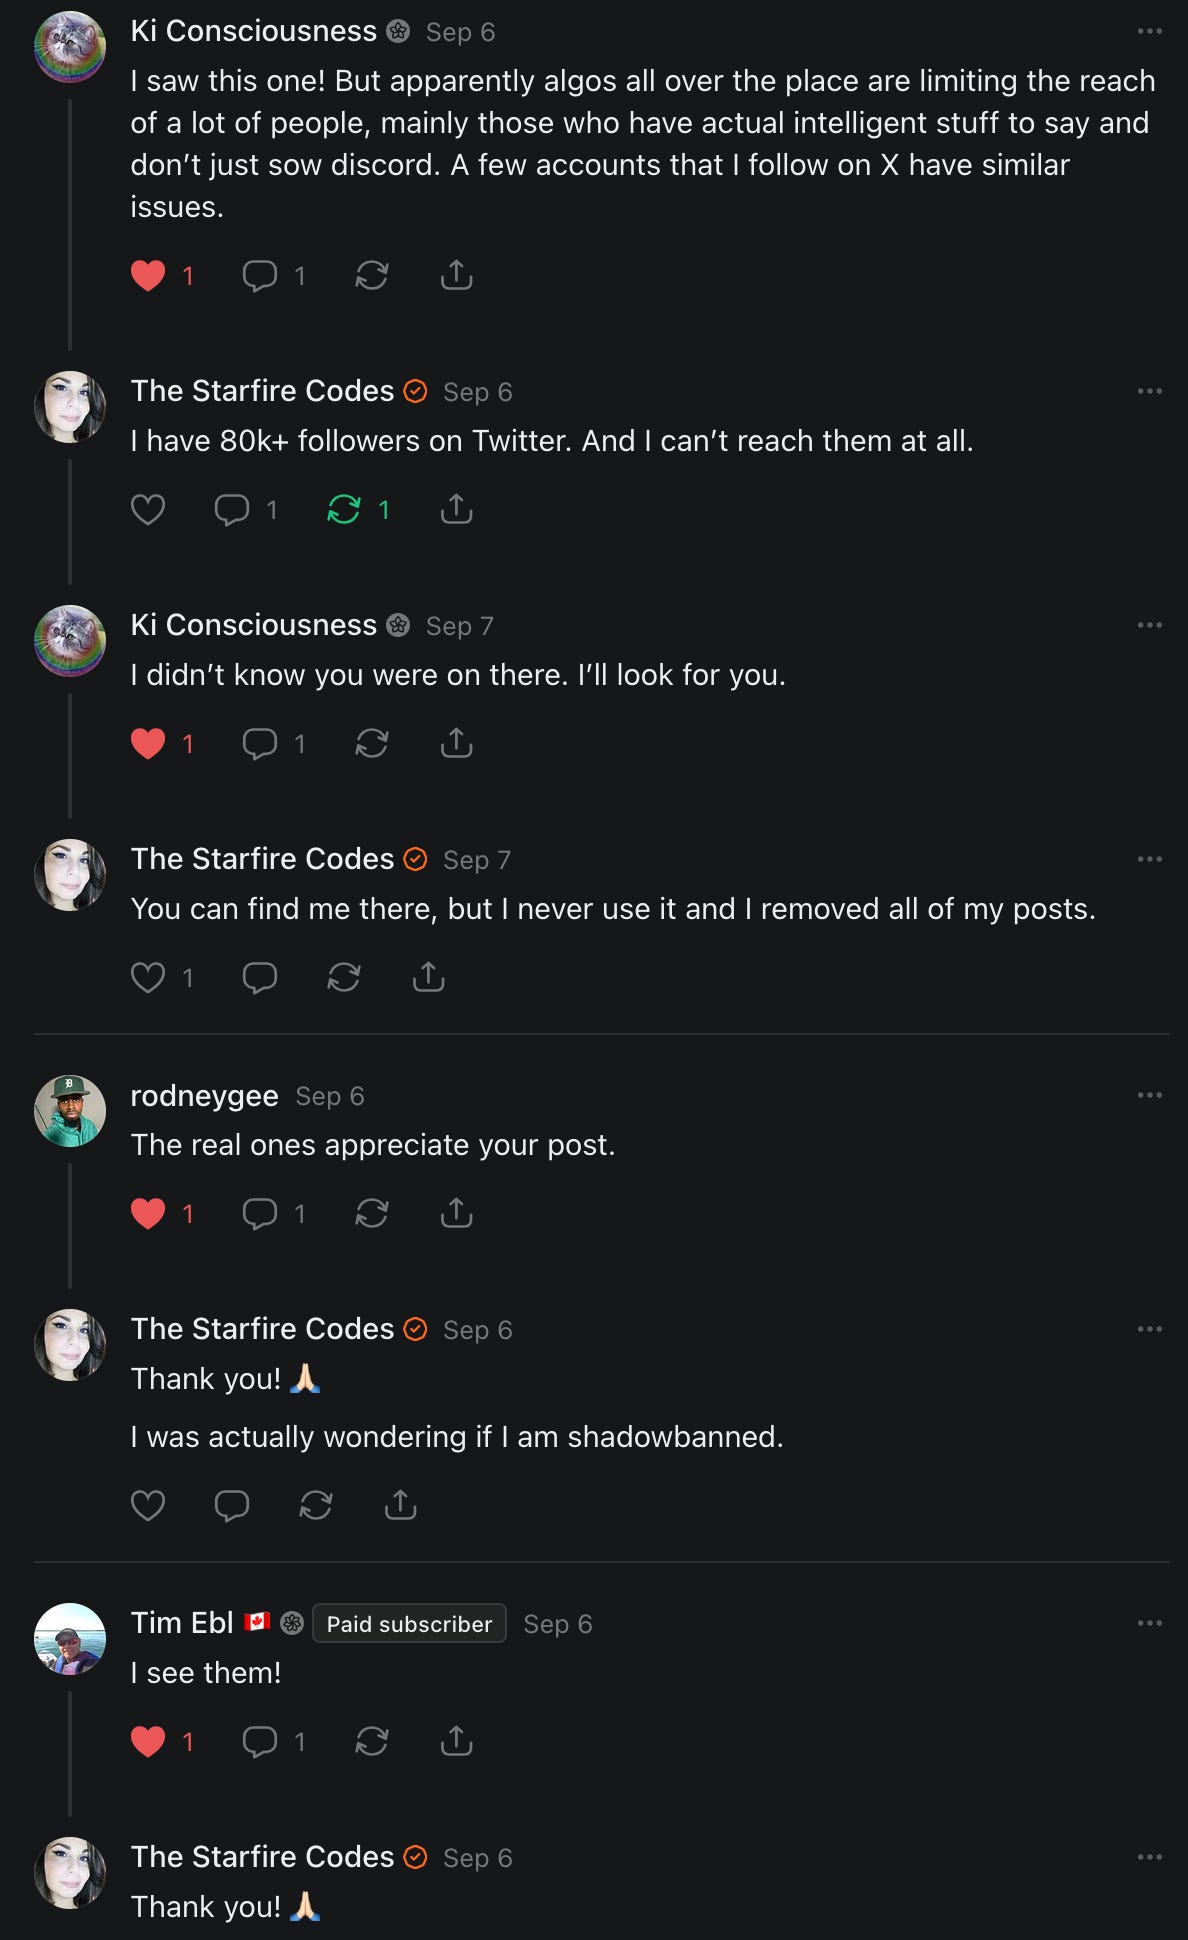Viewport: 1188px width, 1940px height.
Task: Open rodneygee's avatar picture
Action: pos(70,1110)
